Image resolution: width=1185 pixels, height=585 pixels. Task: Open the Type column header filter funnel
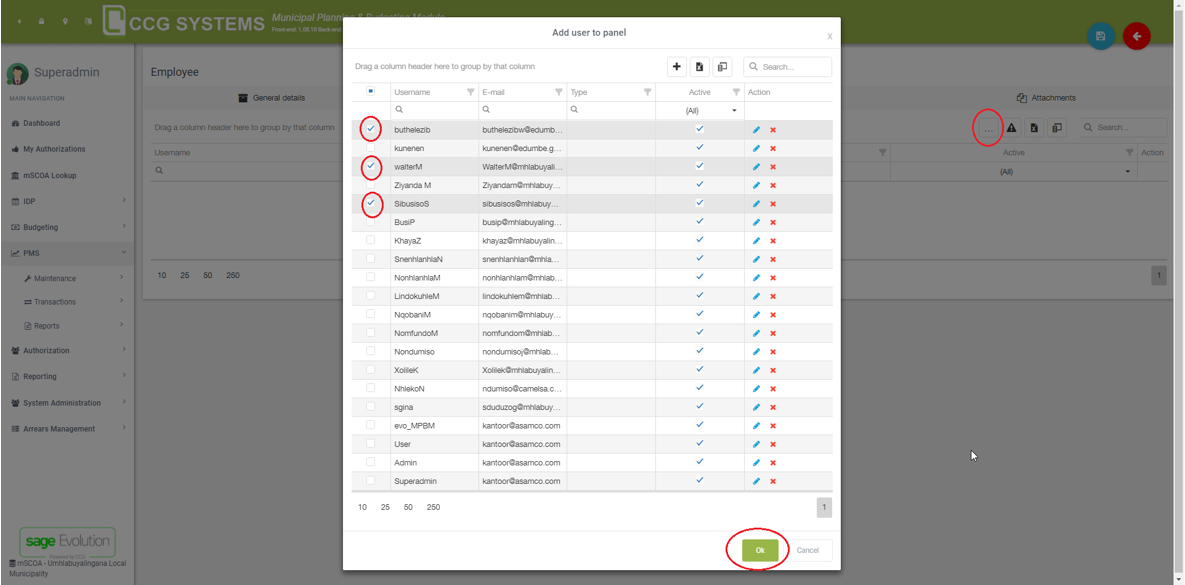coord(647,92)
